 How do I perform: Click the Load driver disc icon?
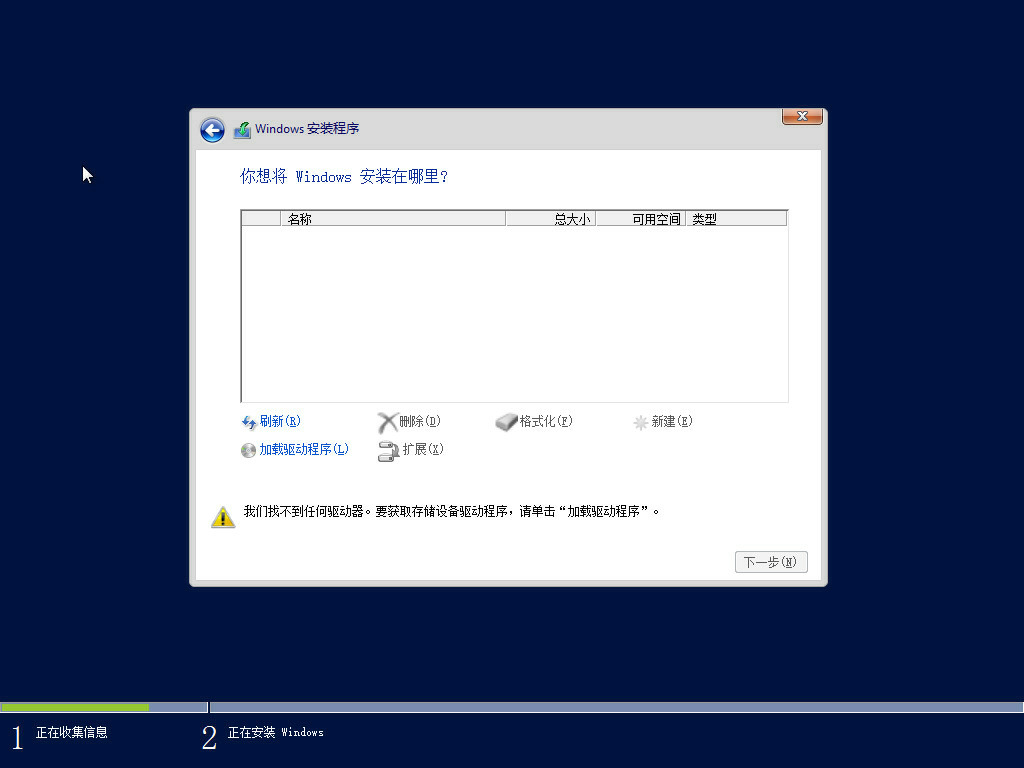pyautogui.click(x=248, y=451)
